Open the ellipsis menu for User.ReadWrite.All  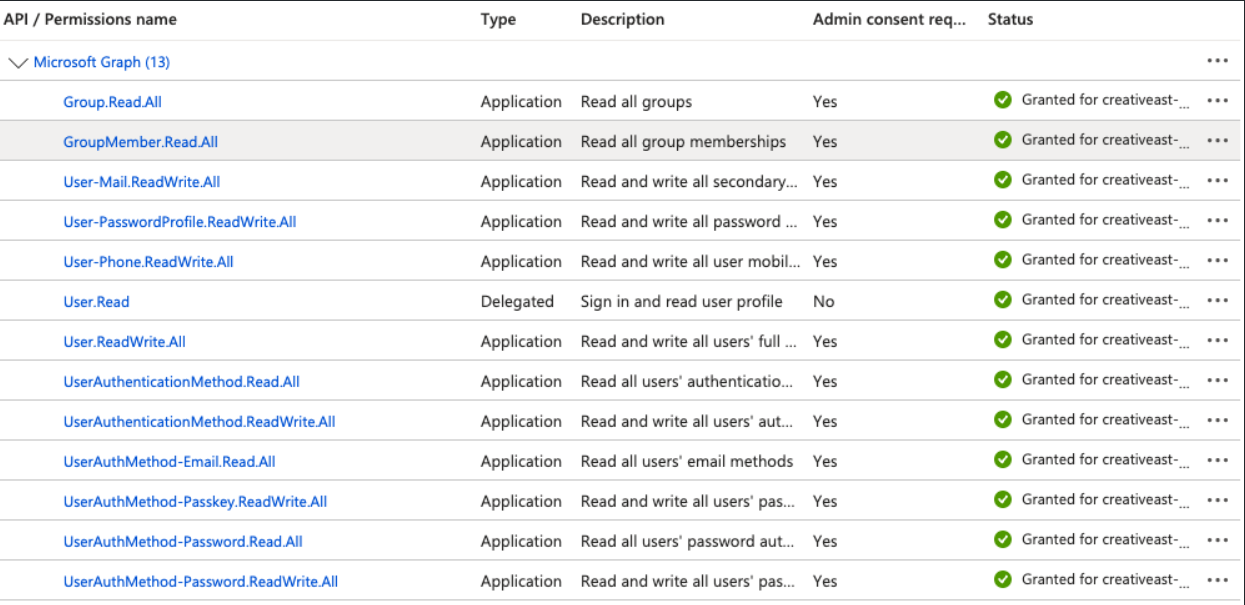[x=1216, y=341]
